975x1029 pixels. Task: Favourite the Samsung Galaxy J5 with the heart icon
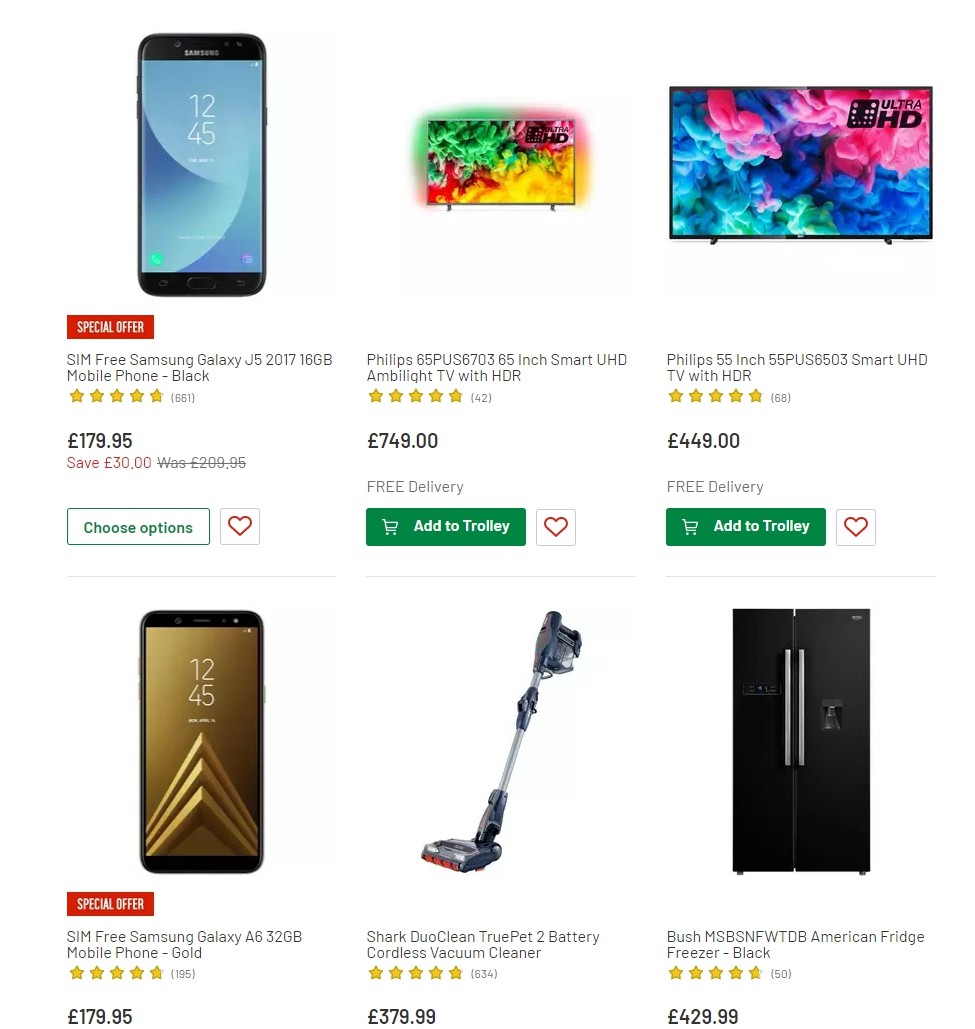(x=239, y=526)
